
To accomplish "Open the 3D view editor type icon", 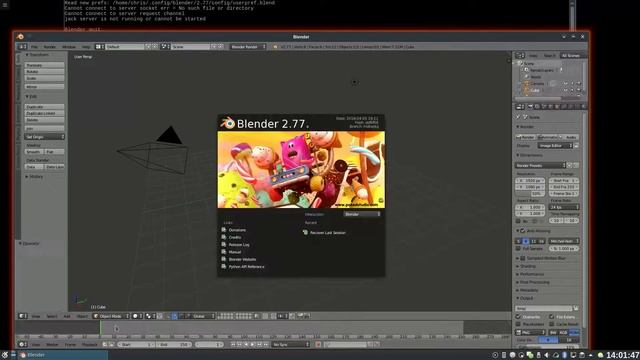I will point(22,316).
